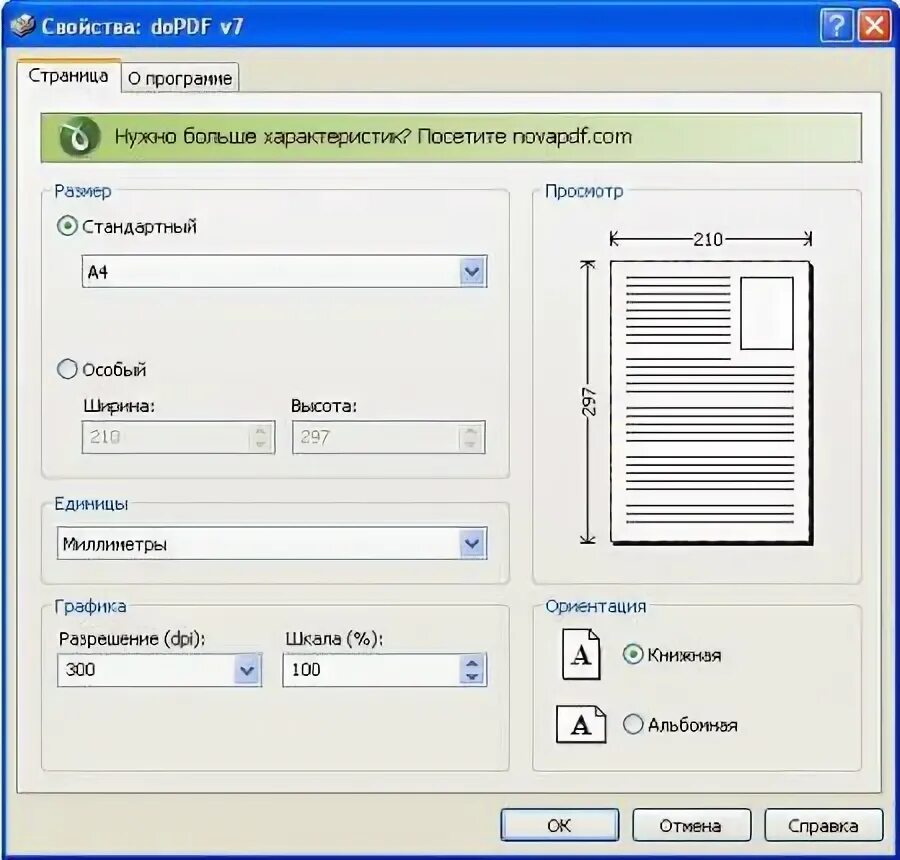Click the Высота: label
900x860 pixels.
(x=324, y=406)
